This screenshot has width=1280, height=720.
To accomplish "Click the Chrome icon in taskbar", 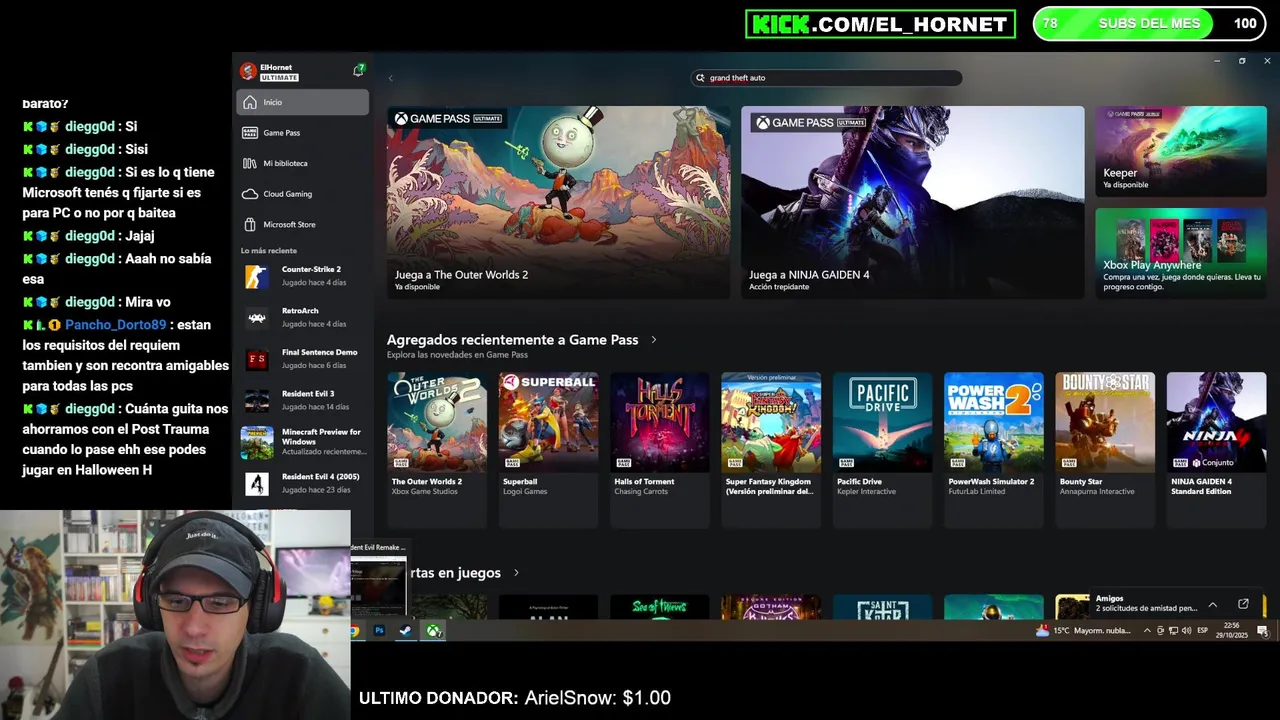I will [x=354, y=631].
